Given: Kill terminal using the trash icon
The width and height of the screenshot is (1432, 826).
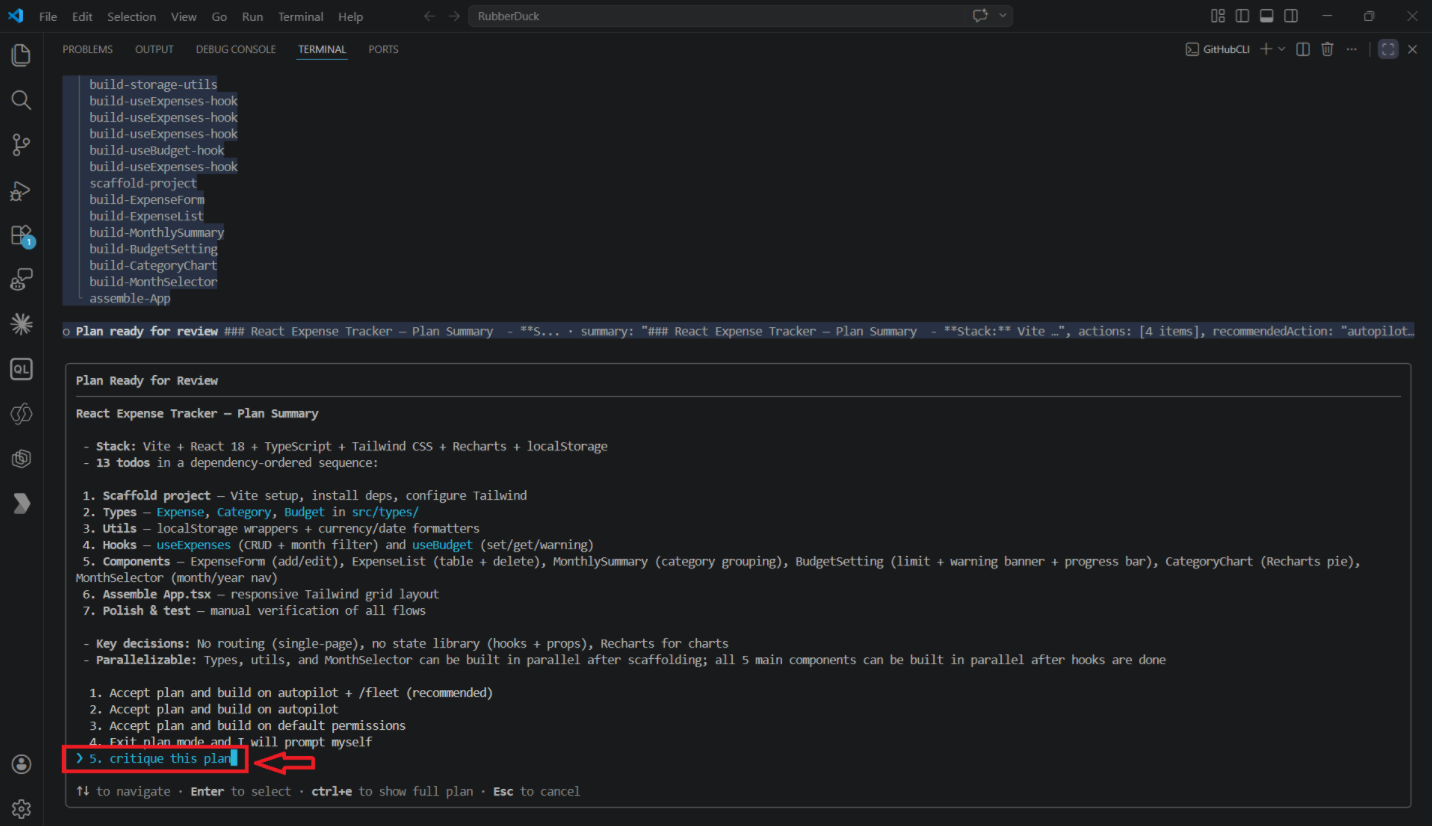Looking at the screenshot, I should [x=1327, y=49].
